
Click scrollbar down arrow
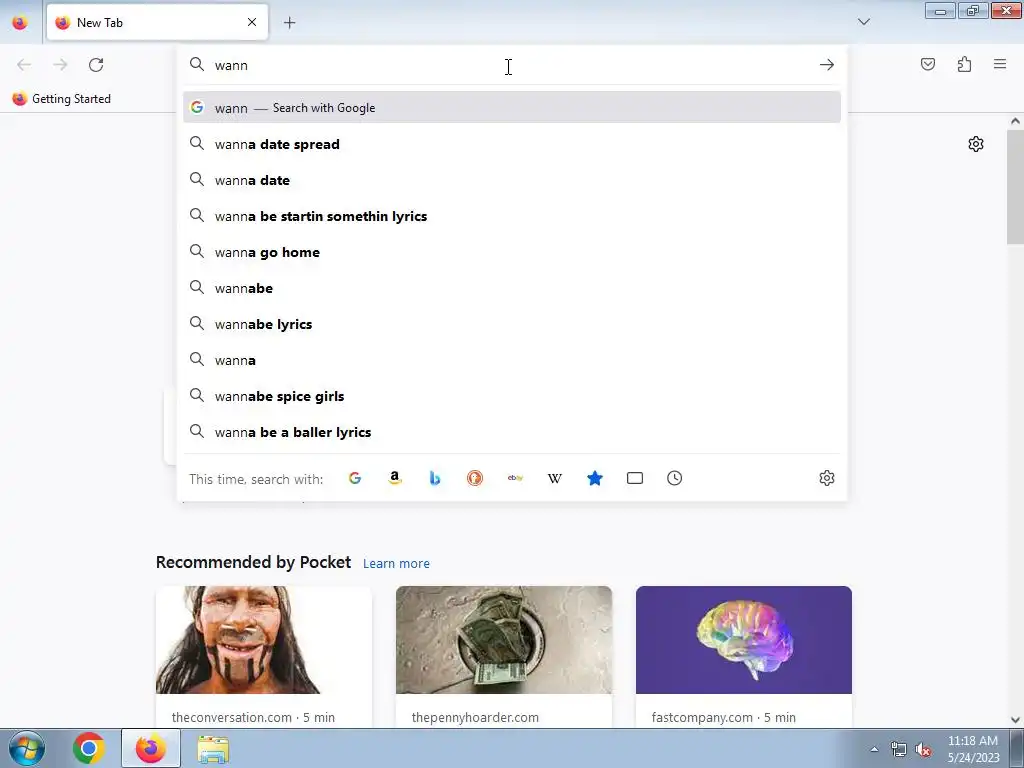click(1015, 720)
